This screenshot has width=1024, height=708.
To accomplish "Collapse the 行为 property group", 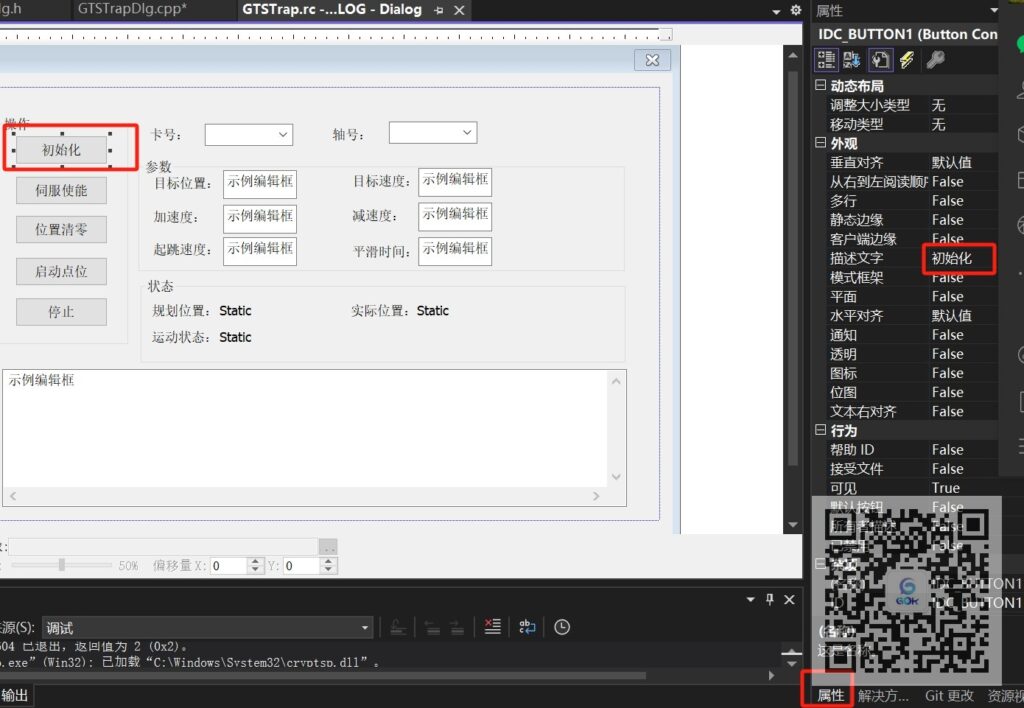I will point(820,430).
